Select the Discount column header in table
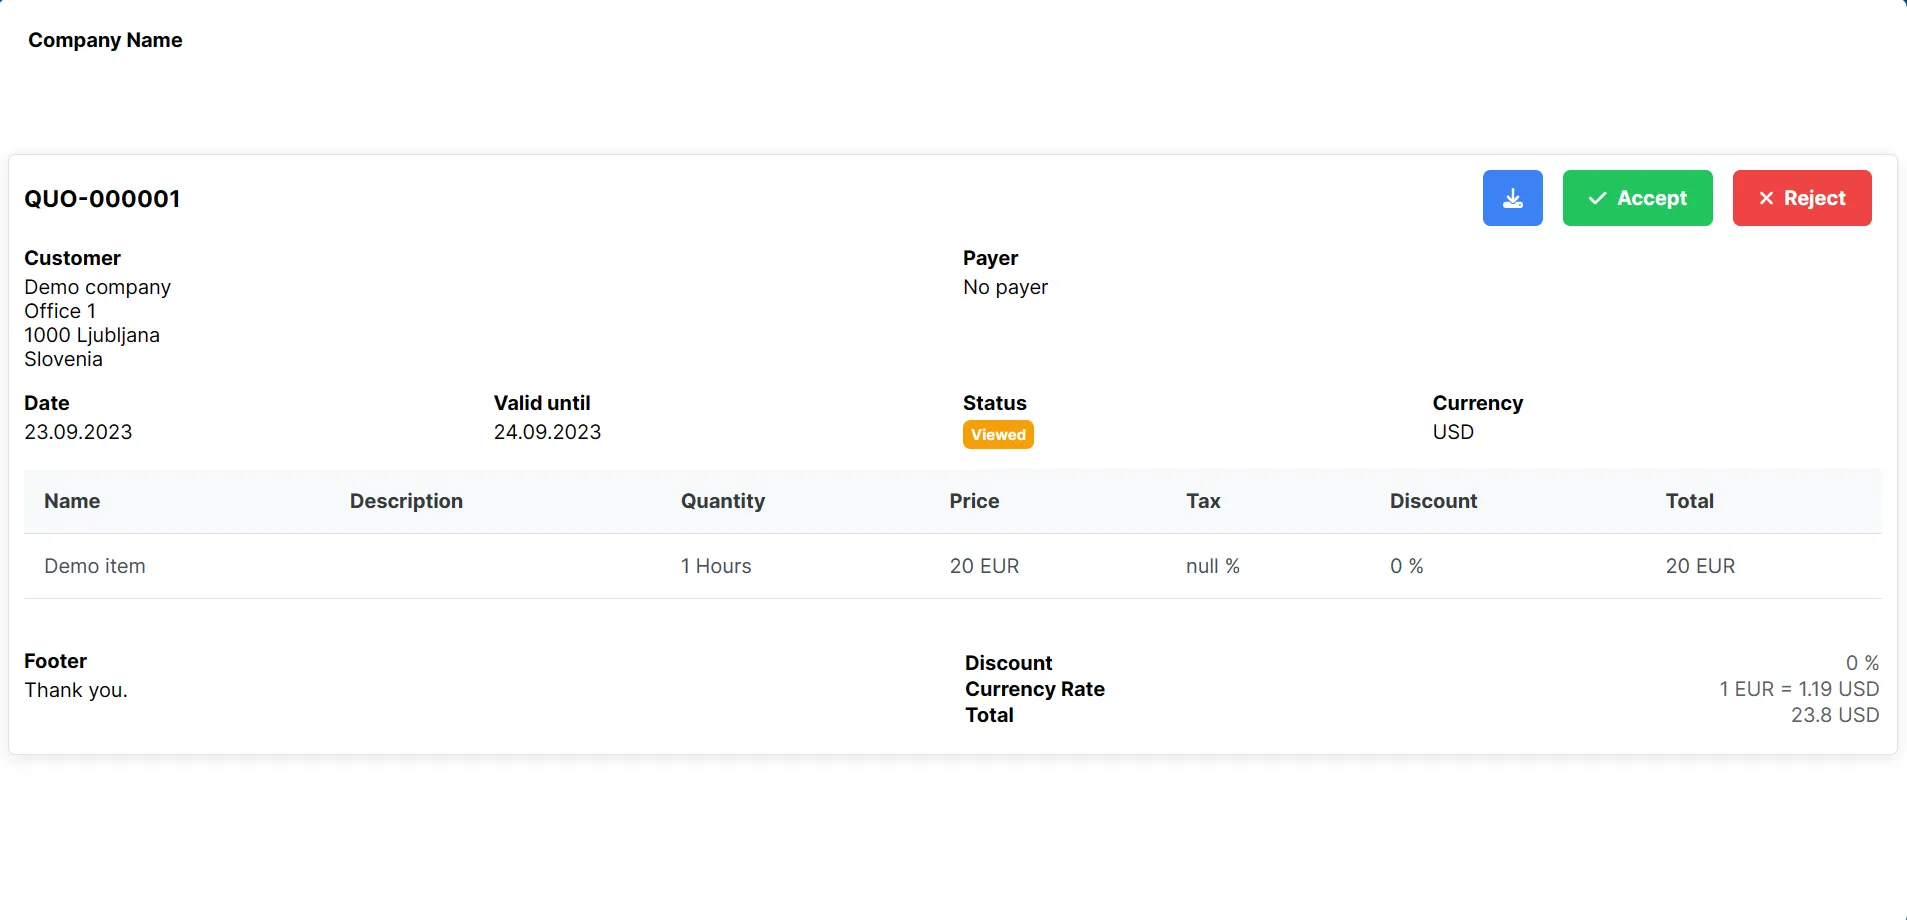 pyautogui.click(x=1433, y=501)
